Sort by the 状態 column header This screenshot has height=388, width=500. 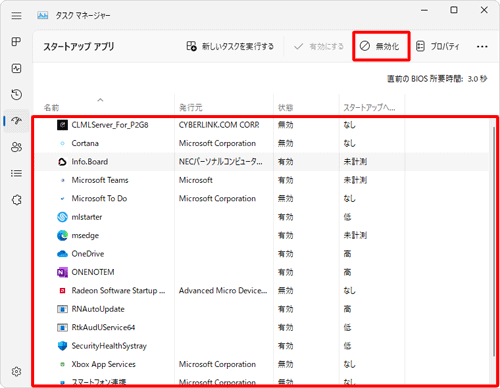point(285,108)
